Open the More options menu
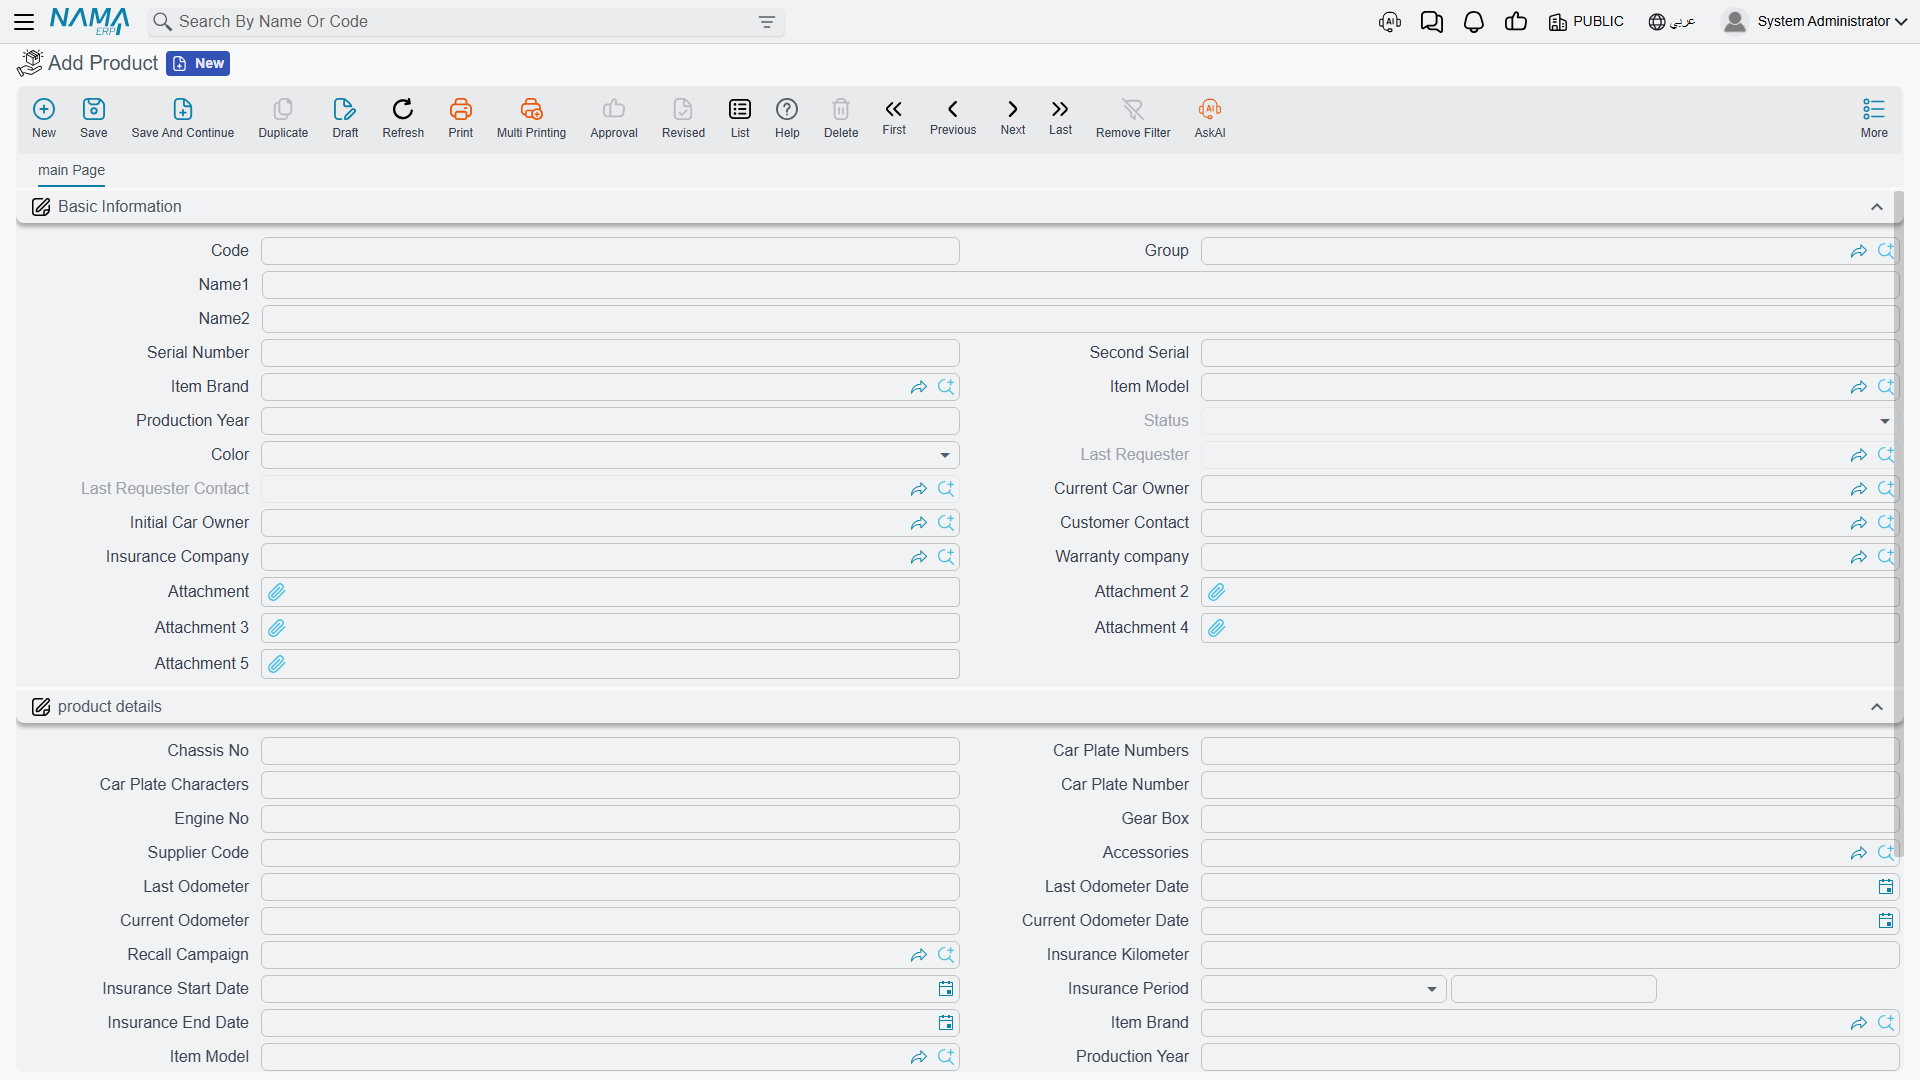This screenshot has width=1920, height=1080. (1874, 118)
